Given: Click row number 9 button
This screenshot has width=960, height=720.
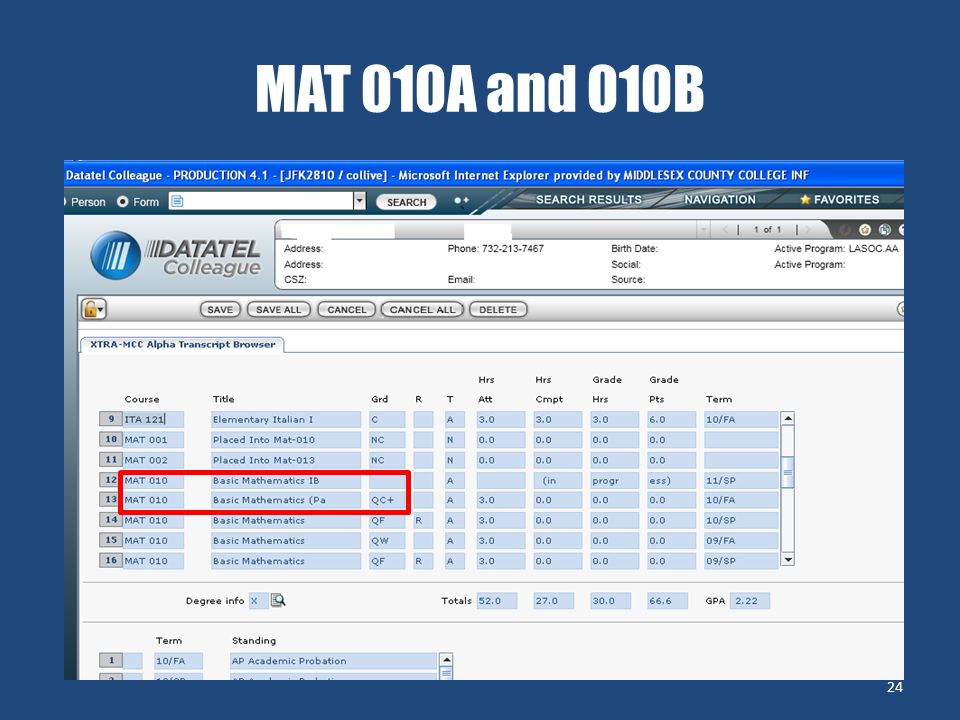Looking at the screenshot, I should point(111,419).
